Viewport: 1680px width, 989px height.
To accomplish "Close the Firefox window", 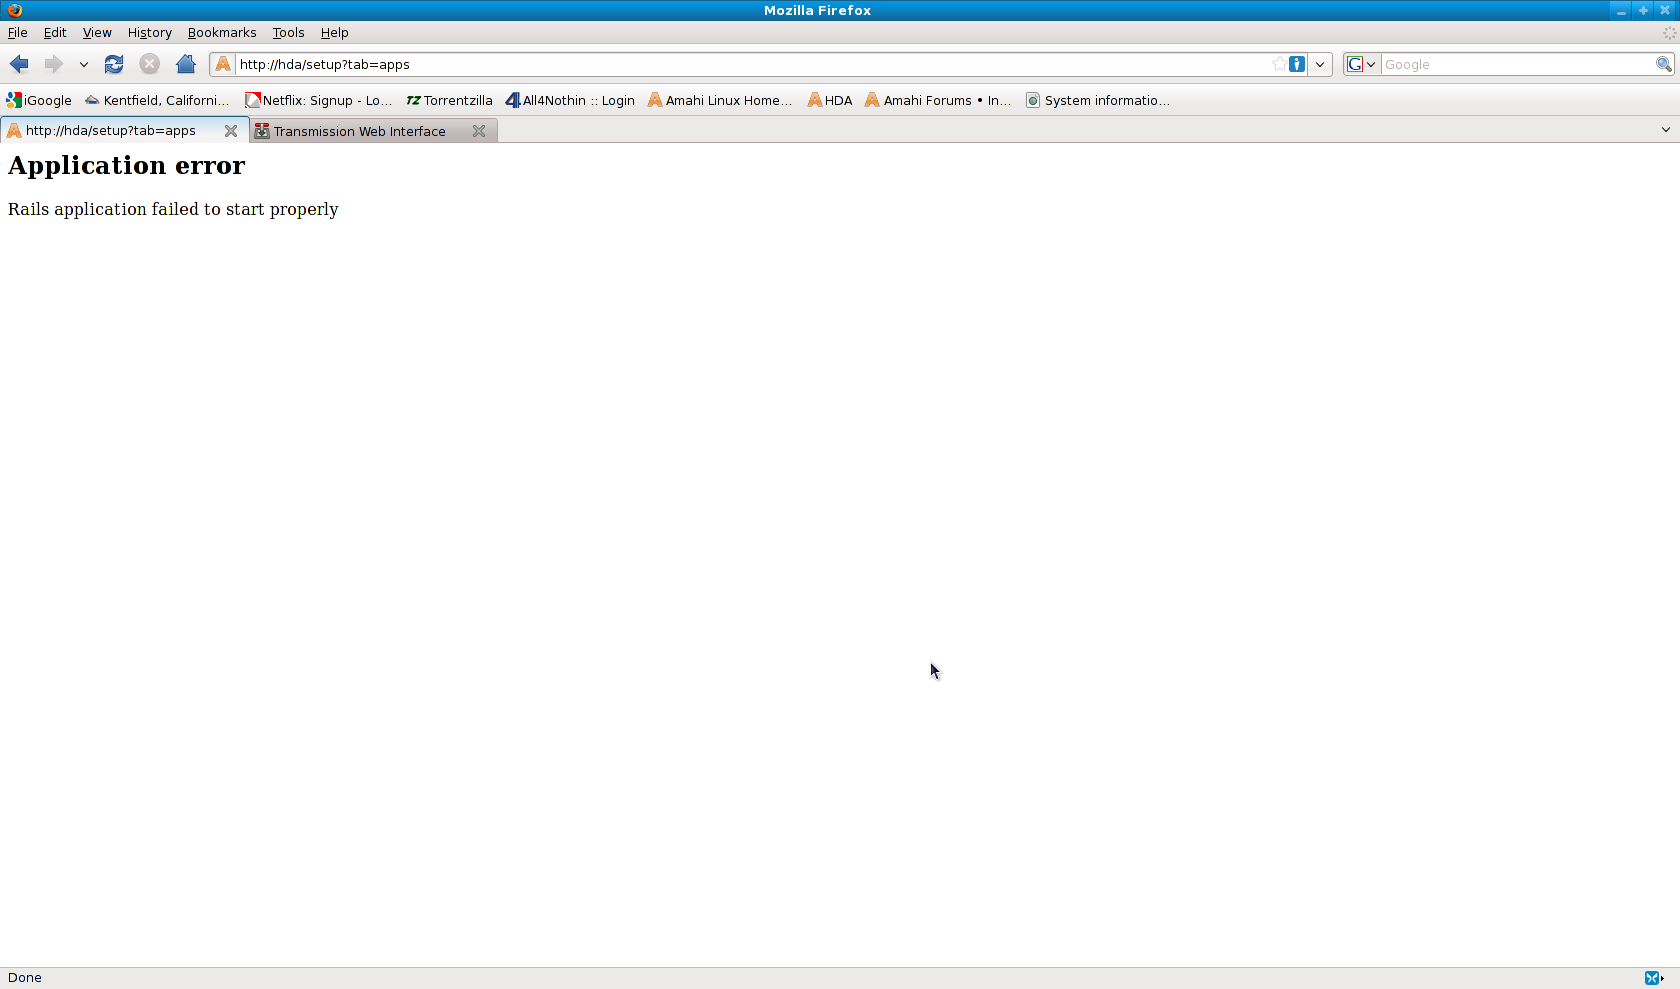I will [1665, 10].
